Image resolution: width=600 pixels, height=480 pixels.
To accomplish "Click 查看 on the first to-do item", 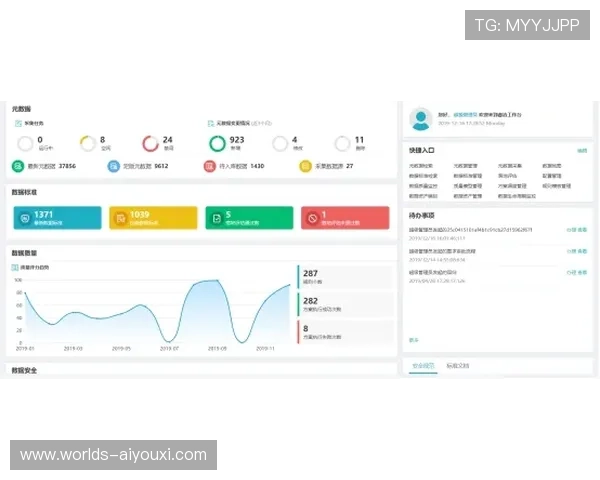I will click(x=582, y=229).
